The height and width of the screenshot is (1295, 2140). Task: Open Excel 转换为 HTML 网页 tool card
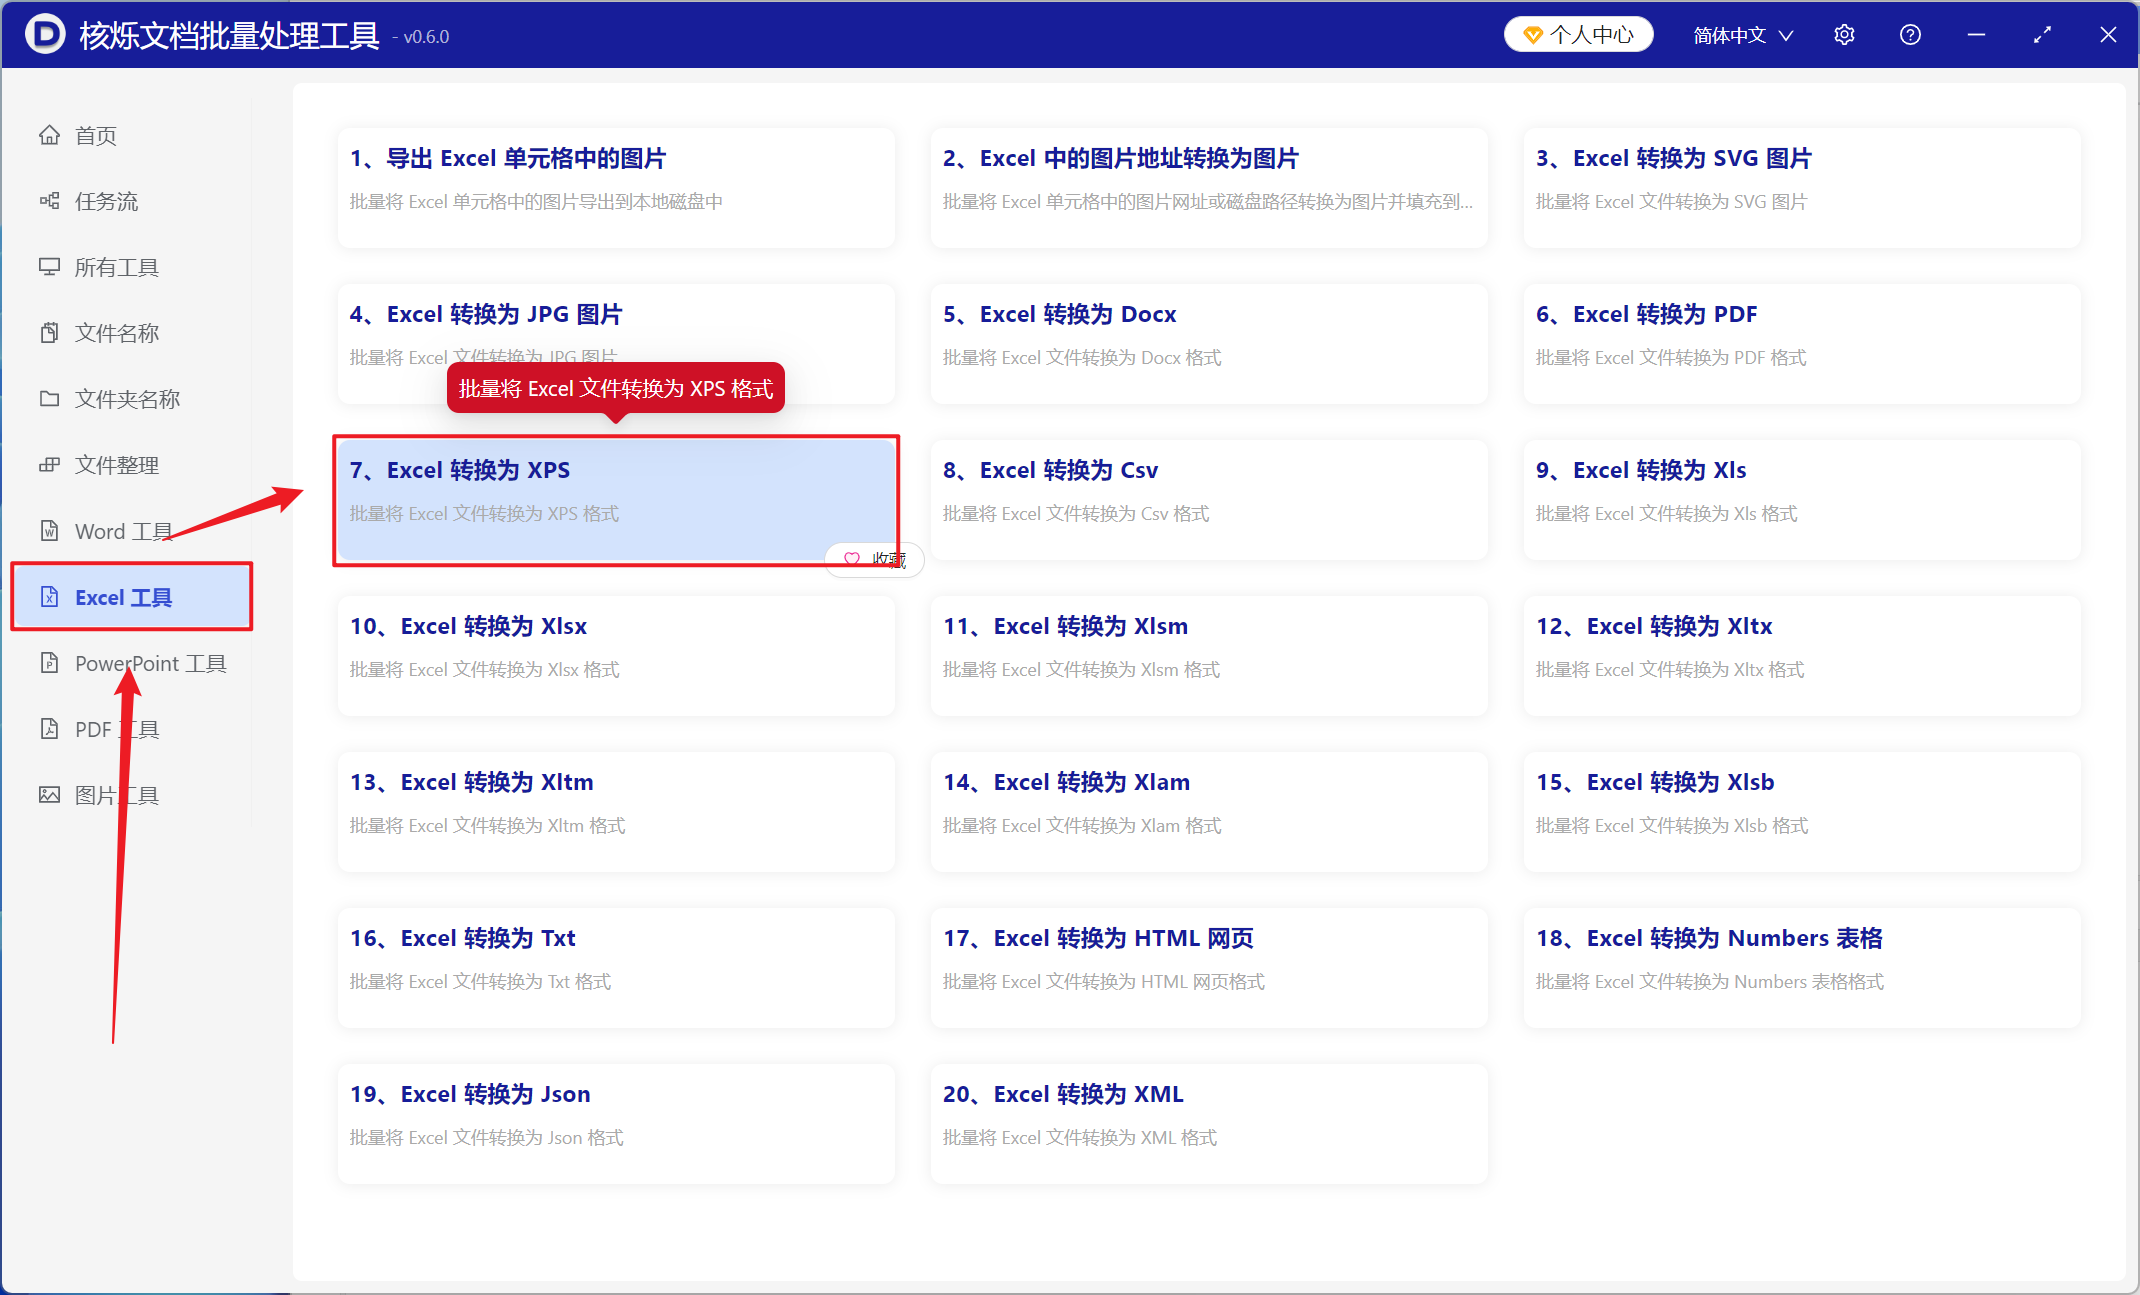(x=1209, y=968)
